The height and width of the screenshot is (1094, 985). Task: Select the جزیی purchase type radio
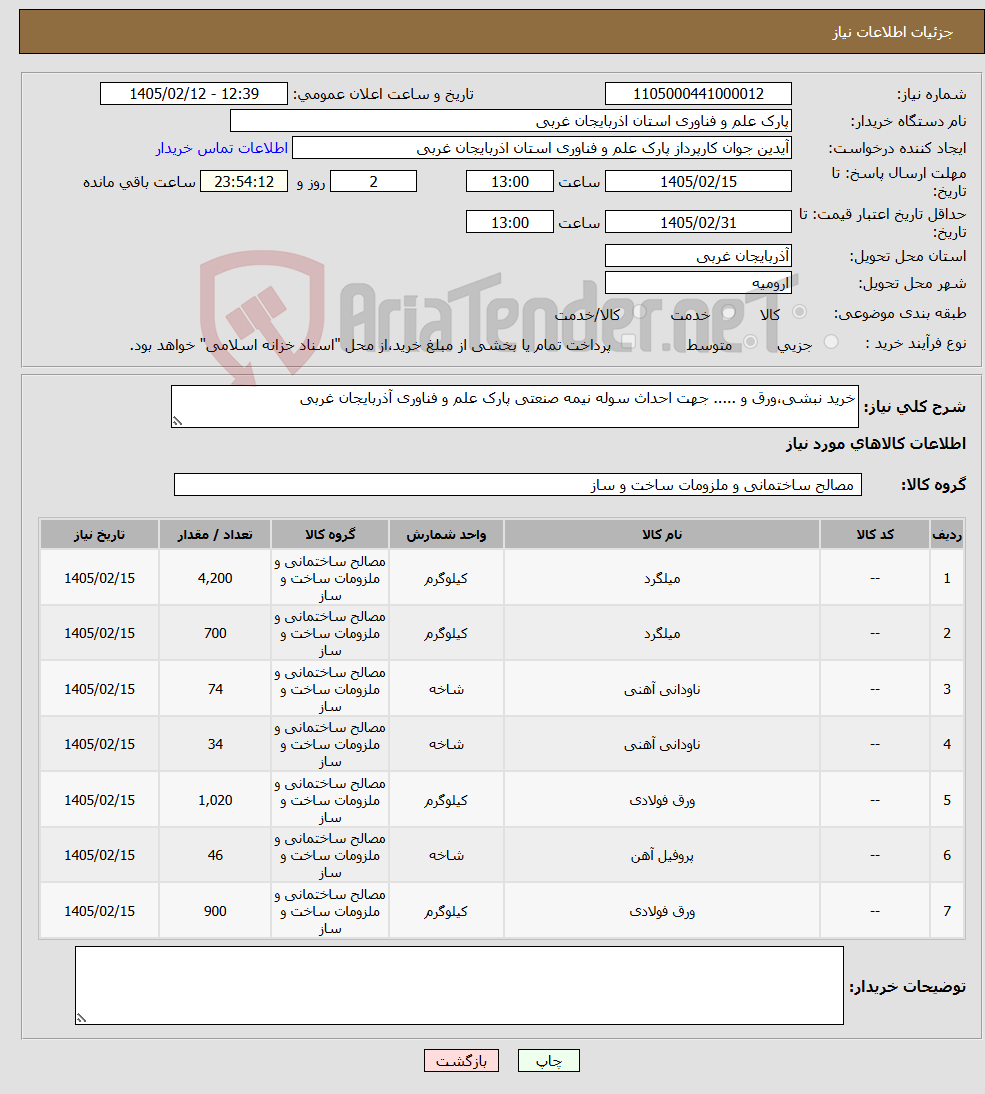pos(830,342)
